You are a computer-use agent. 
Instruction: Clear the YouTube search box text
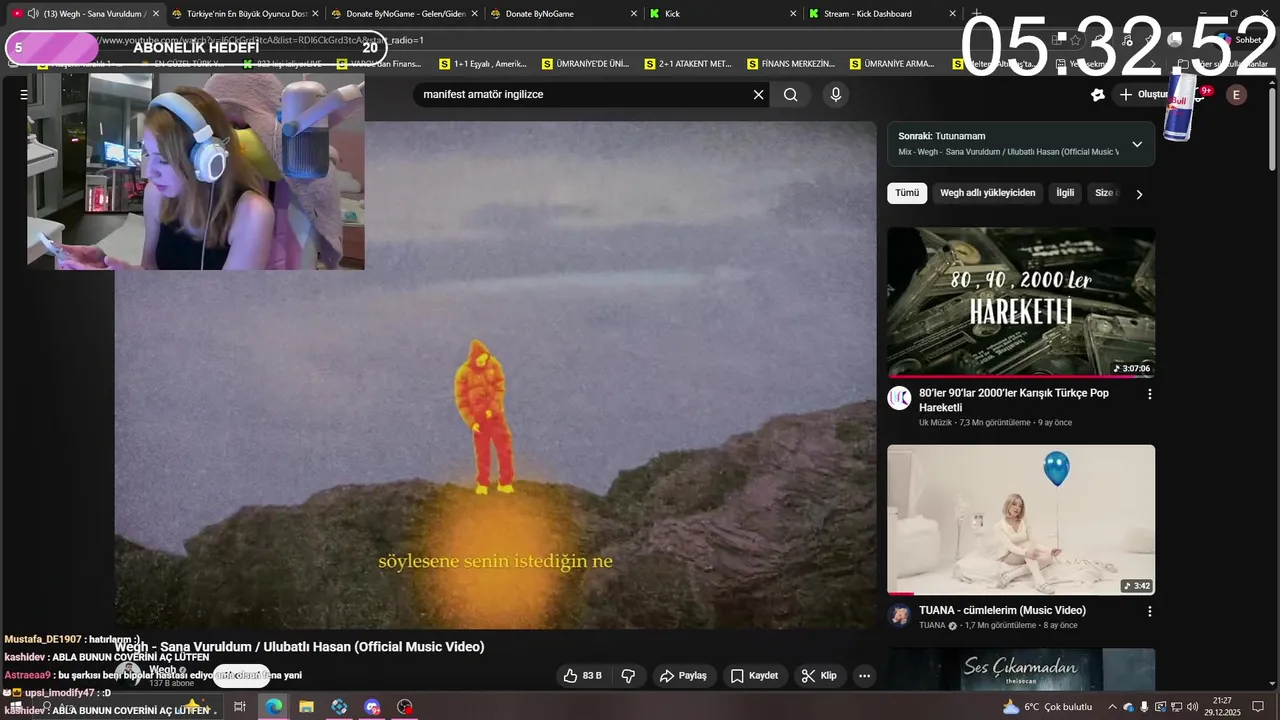tap(758, 95)
